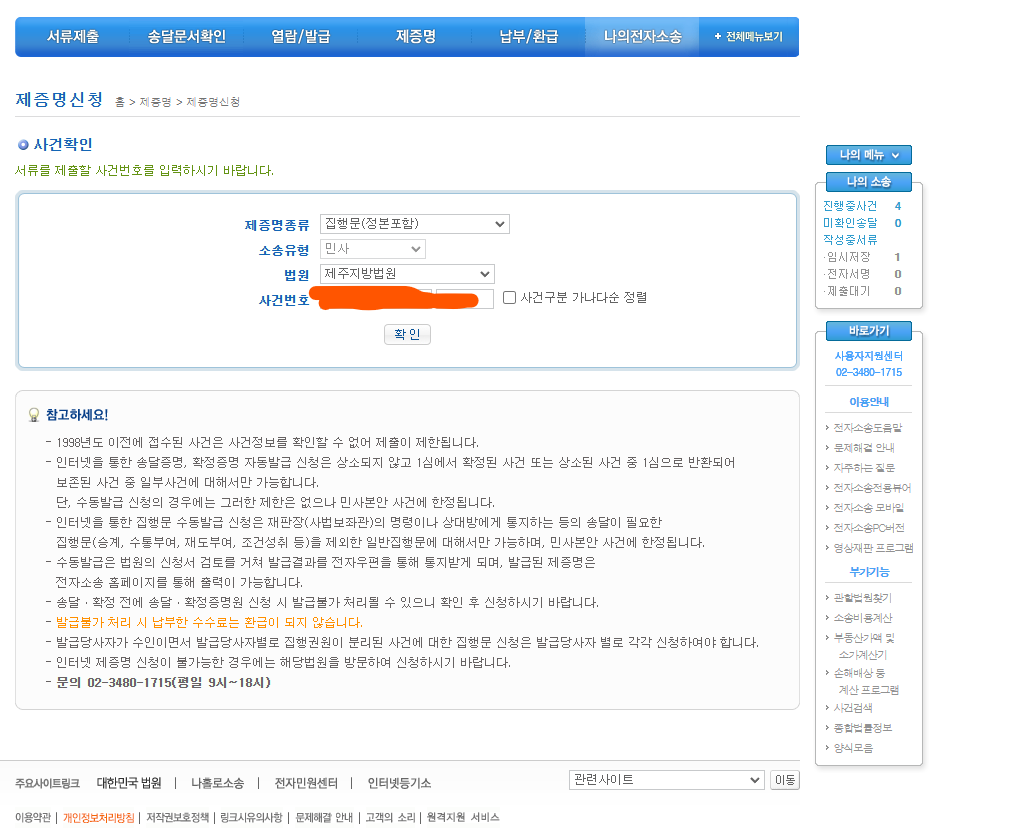Image resolution: width=1011 pixels, height=828 pixels.
Task: Open 제출대기 documents
Action: point(849,291)
